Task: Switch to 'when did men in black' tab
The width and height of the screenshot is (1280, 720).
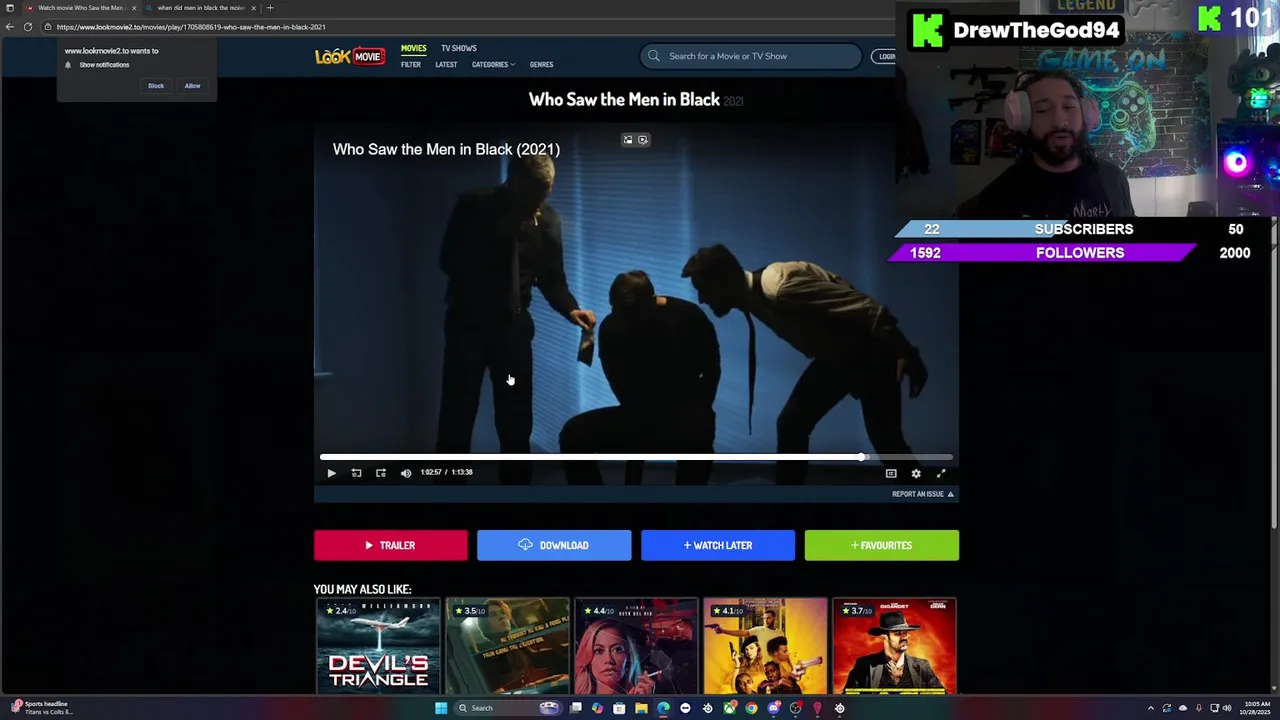Action: [x=200, y=8]
